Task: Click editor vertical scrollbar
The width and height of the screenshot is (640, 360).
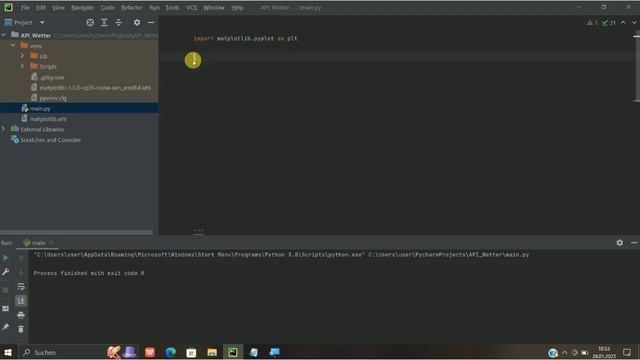Action: click(x=636, y=67)
